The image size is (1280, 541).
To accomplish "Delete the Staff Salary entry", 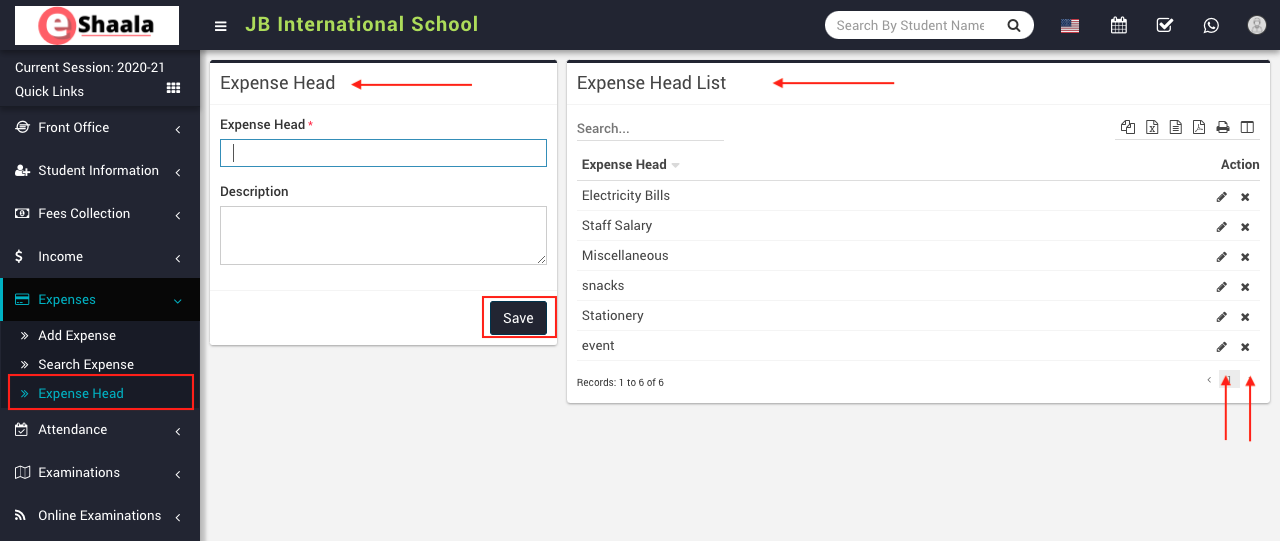I will click(x=1245, y=227).
